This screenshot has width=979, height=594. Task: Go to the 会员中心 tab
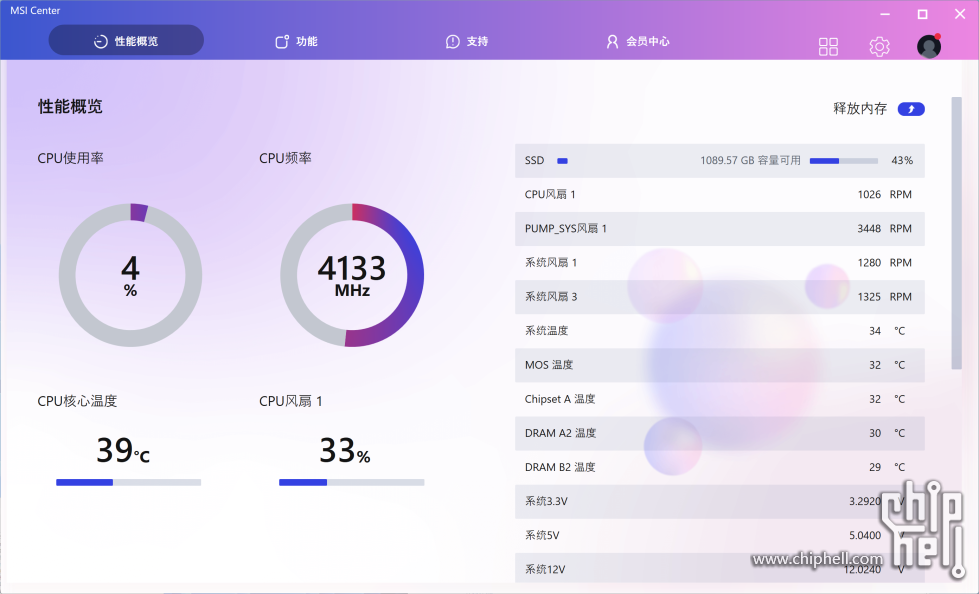pyautogui.click(x=637, y=41)
